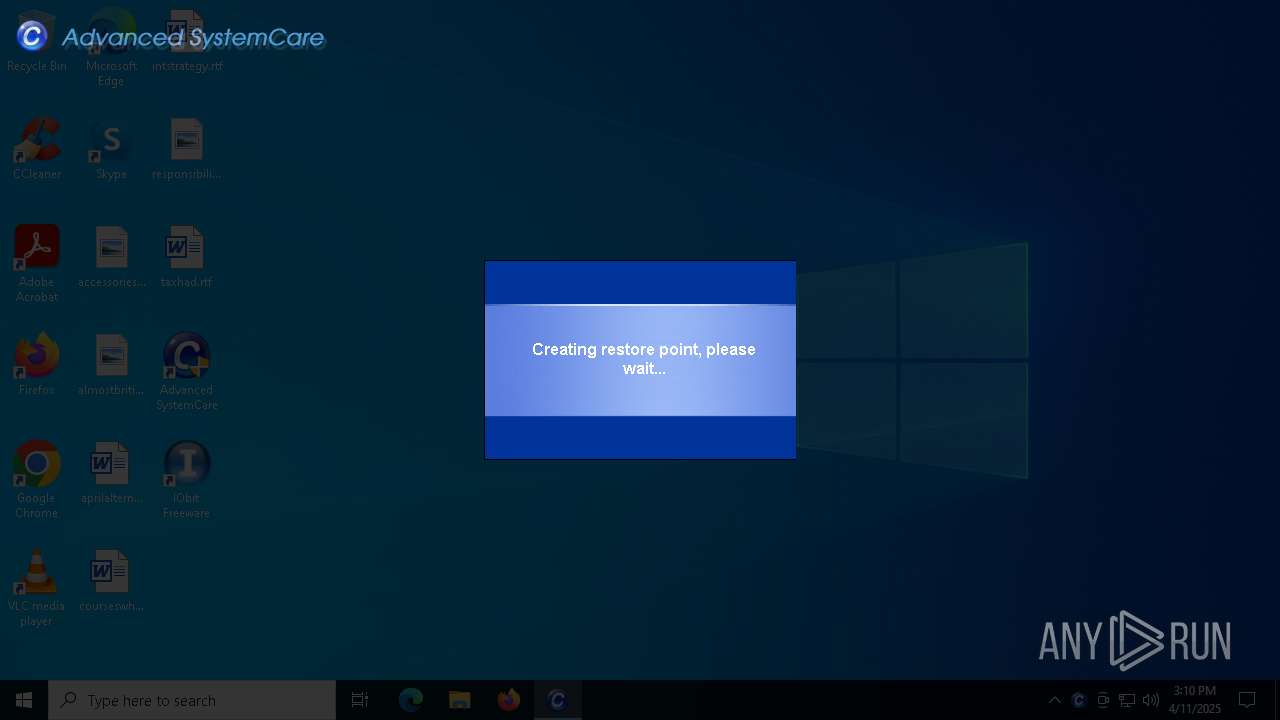This screenshot has width=1280, height=720.
Task: Open the clock showing 3:10 PM
Action: 1195,700
